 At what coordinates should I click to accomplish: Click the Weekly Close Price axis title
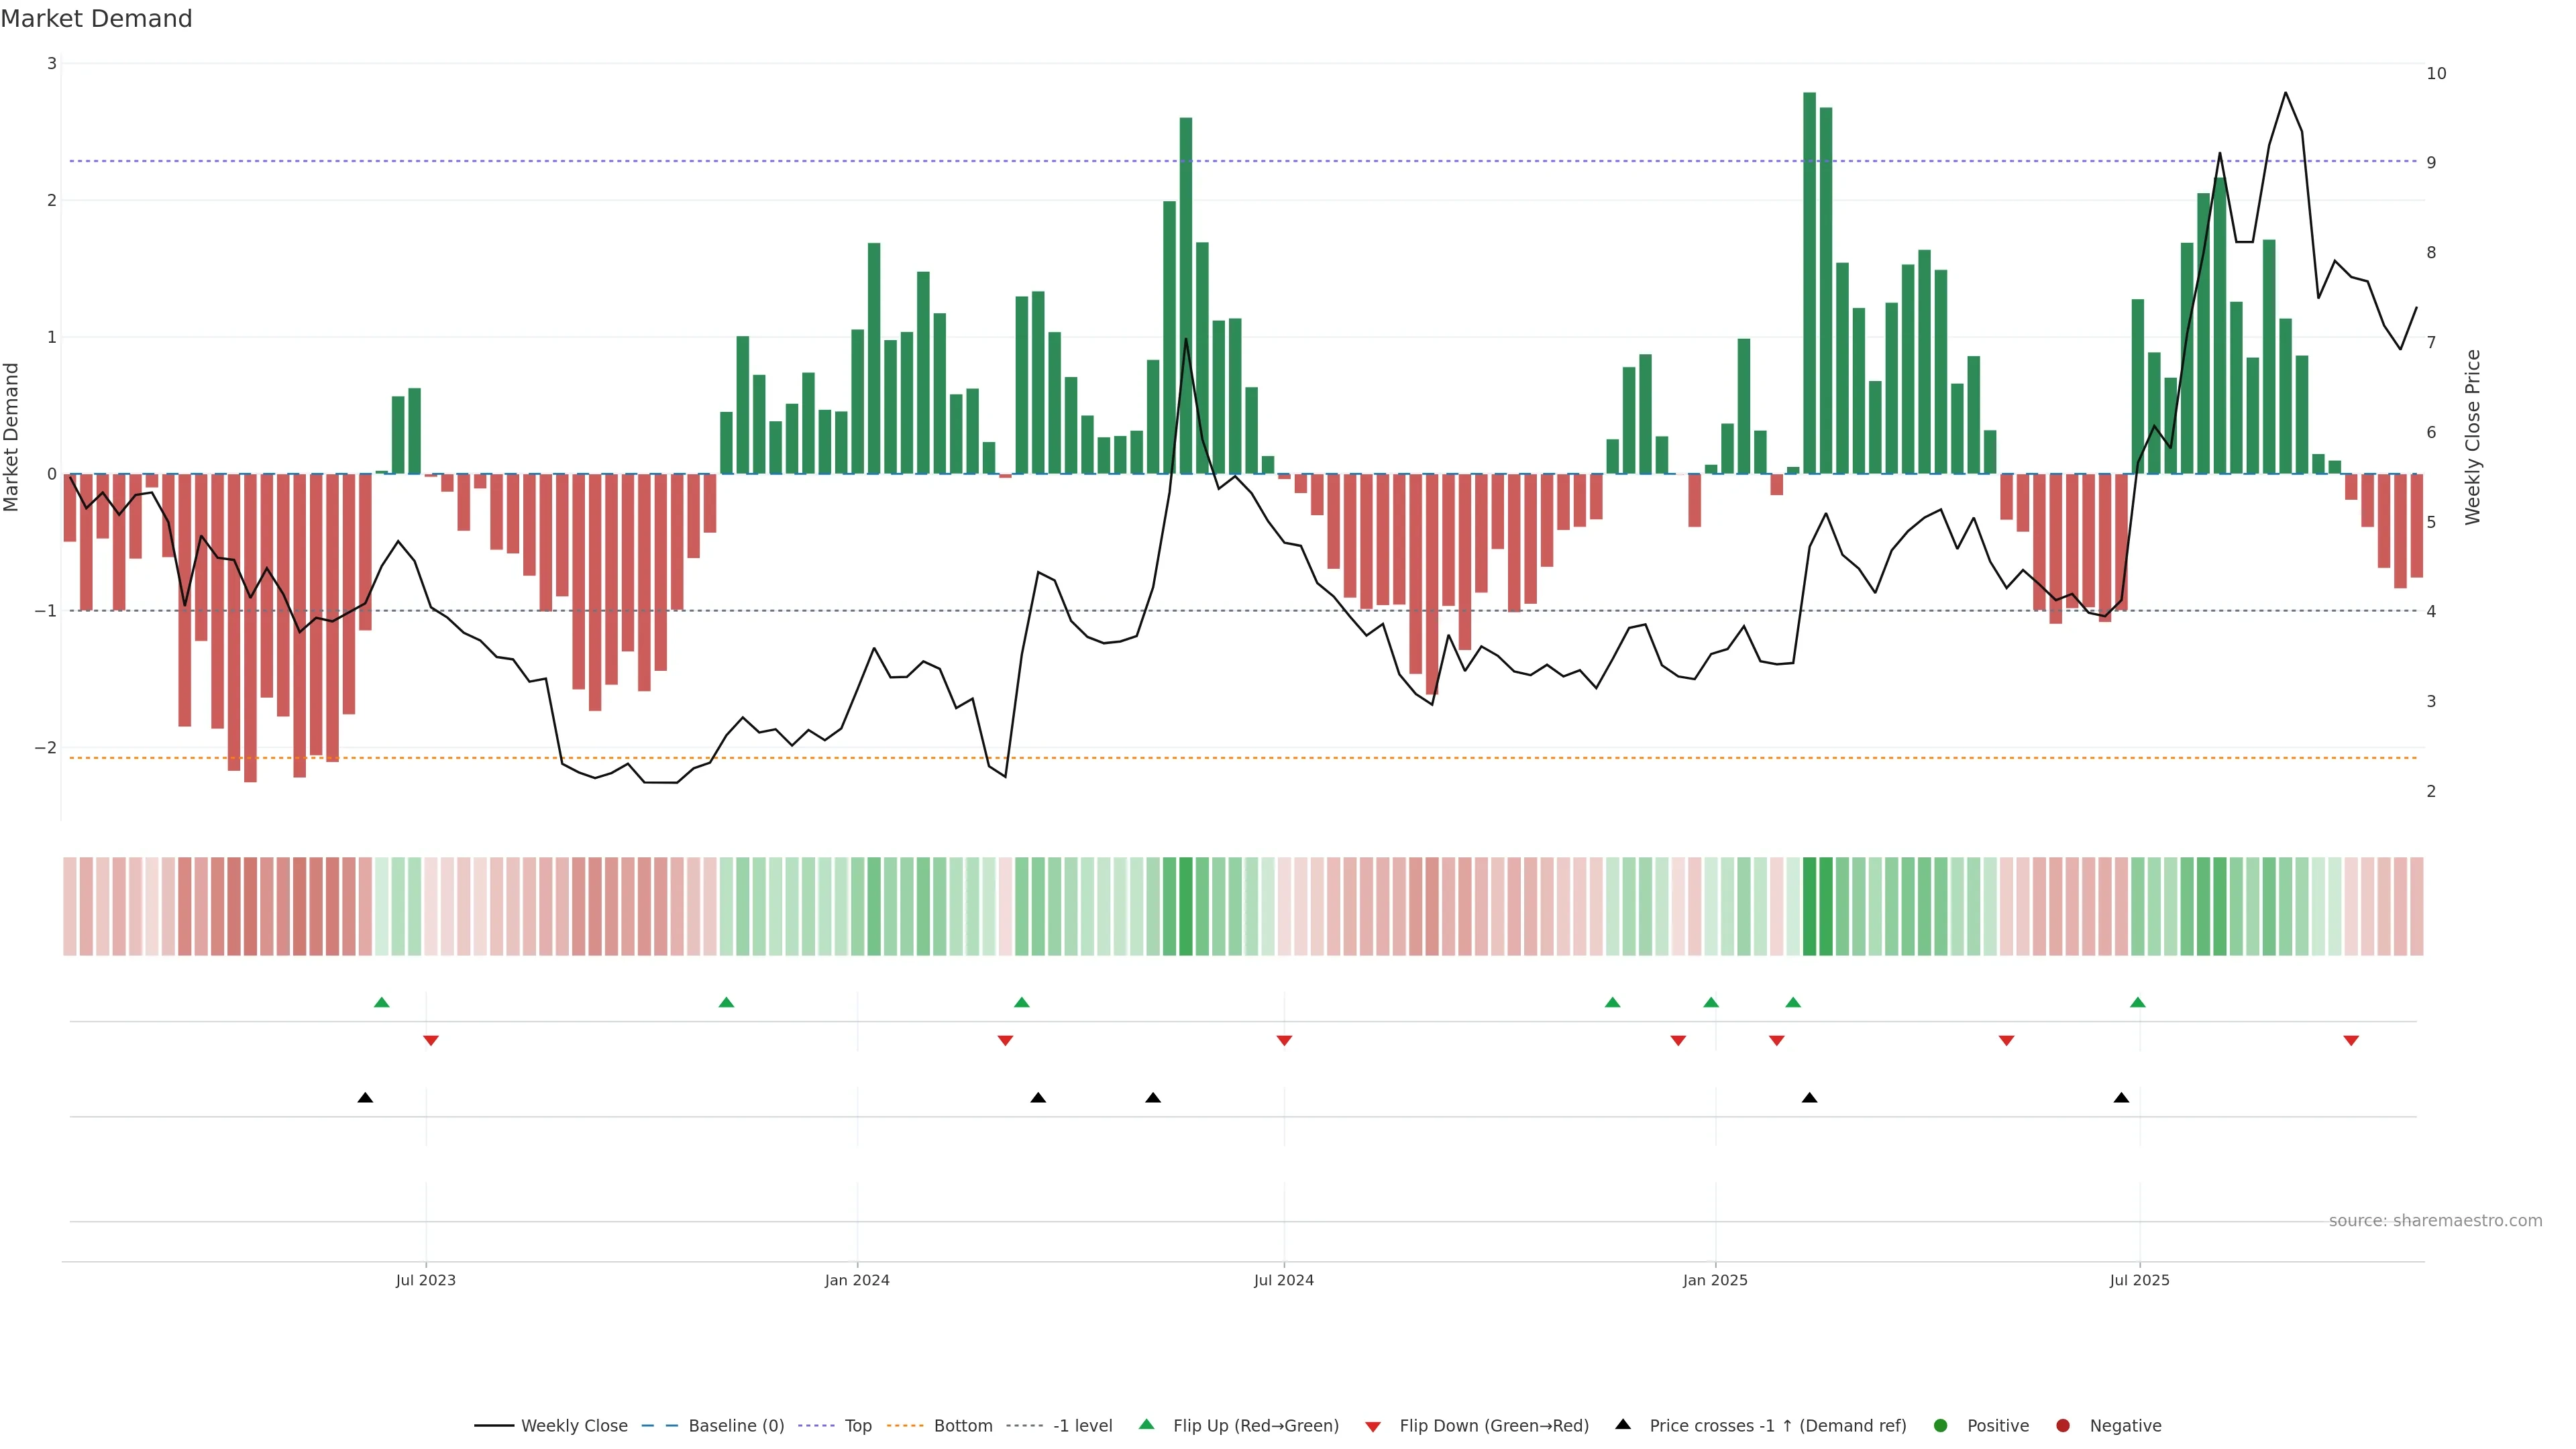(x=2473, y=437)
